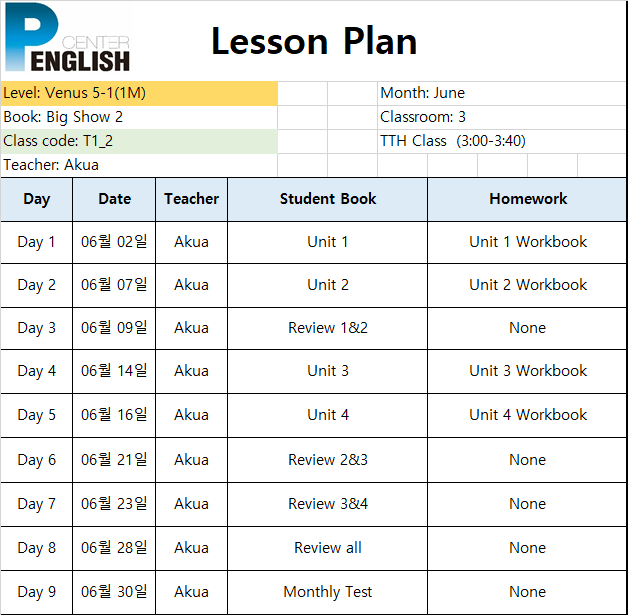Click the Homework column header
This screenshot has width=628, height=615.
click(527, 199)
